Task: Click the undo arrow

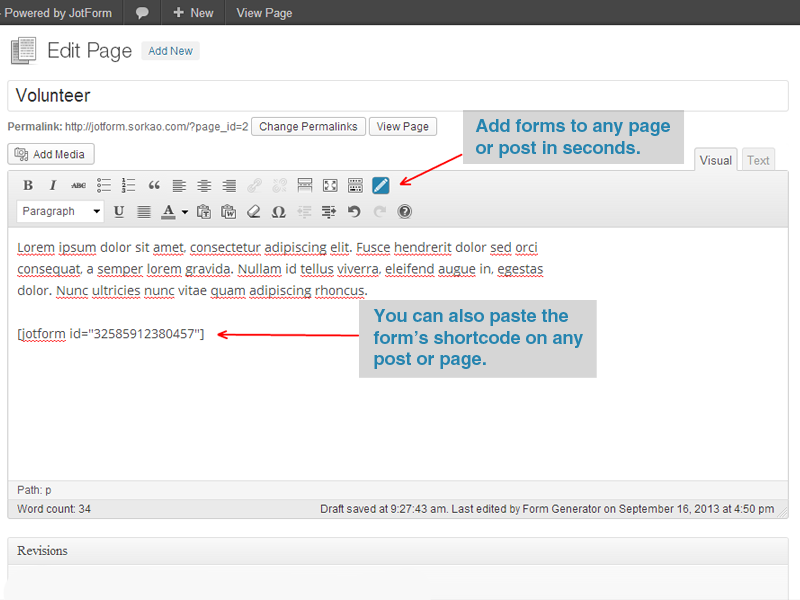Action: coord(354,211)
